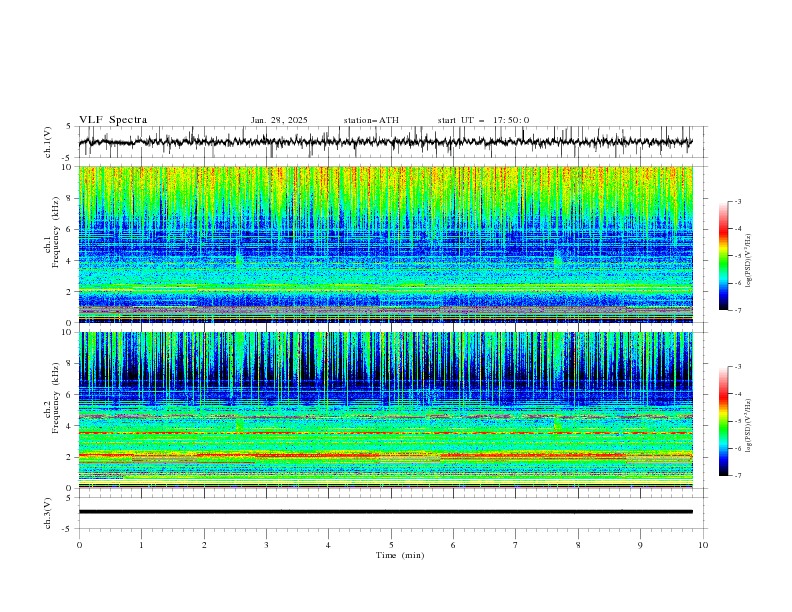Viewport: 792px width, 612px height.
Task: Click the time axis tick label 7
Action: 516,545
